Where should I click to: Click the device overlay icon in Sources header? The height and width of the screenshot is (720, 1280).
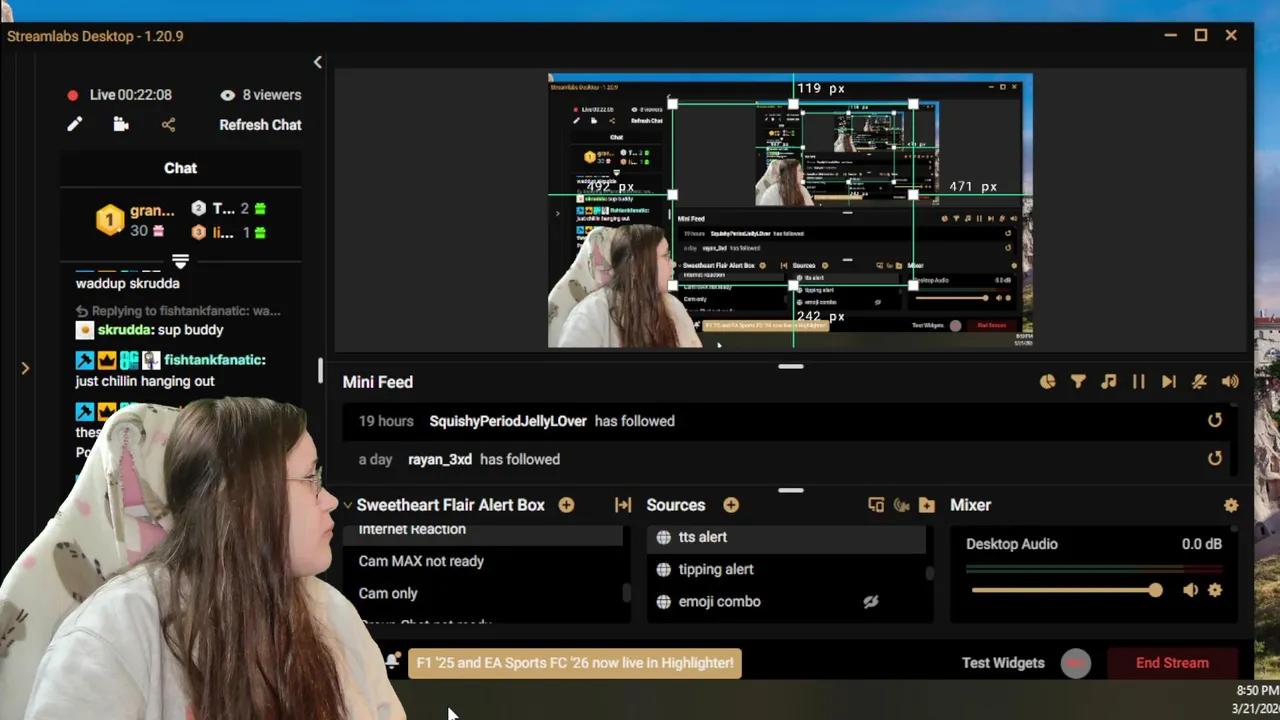(876, 505)
